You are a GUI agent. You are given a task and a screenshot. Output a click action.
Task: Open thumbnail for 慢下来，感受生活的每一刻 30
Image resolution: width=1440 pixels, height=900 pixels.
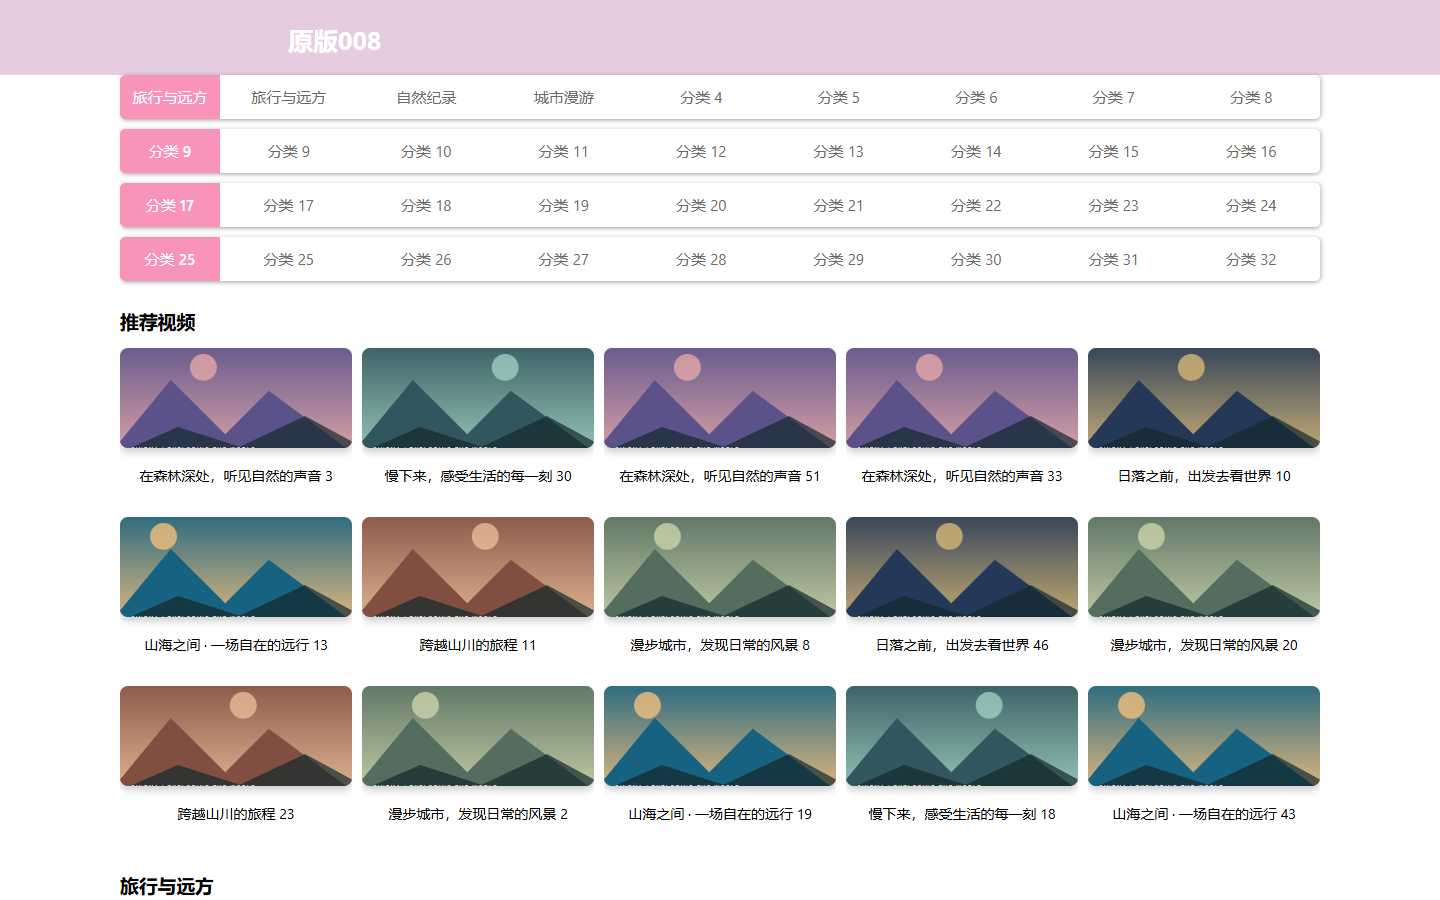click(x=478, y=398)
